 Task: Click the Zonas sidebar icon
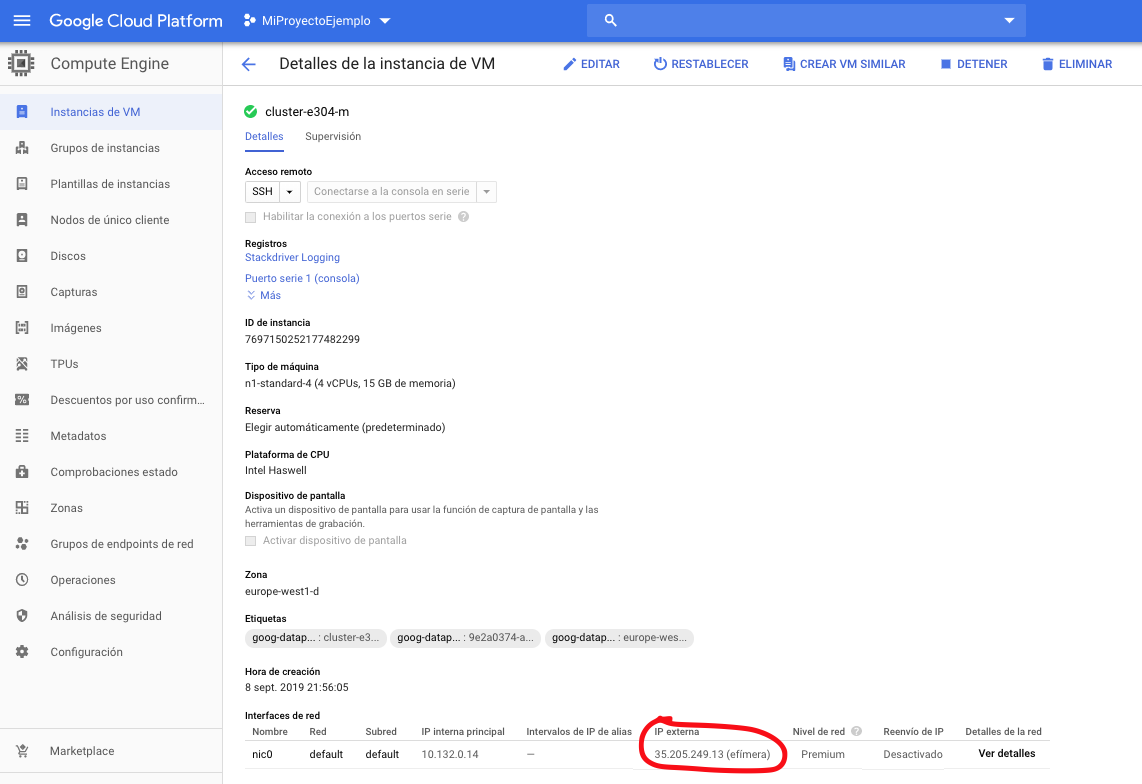(x=22, y=508)
